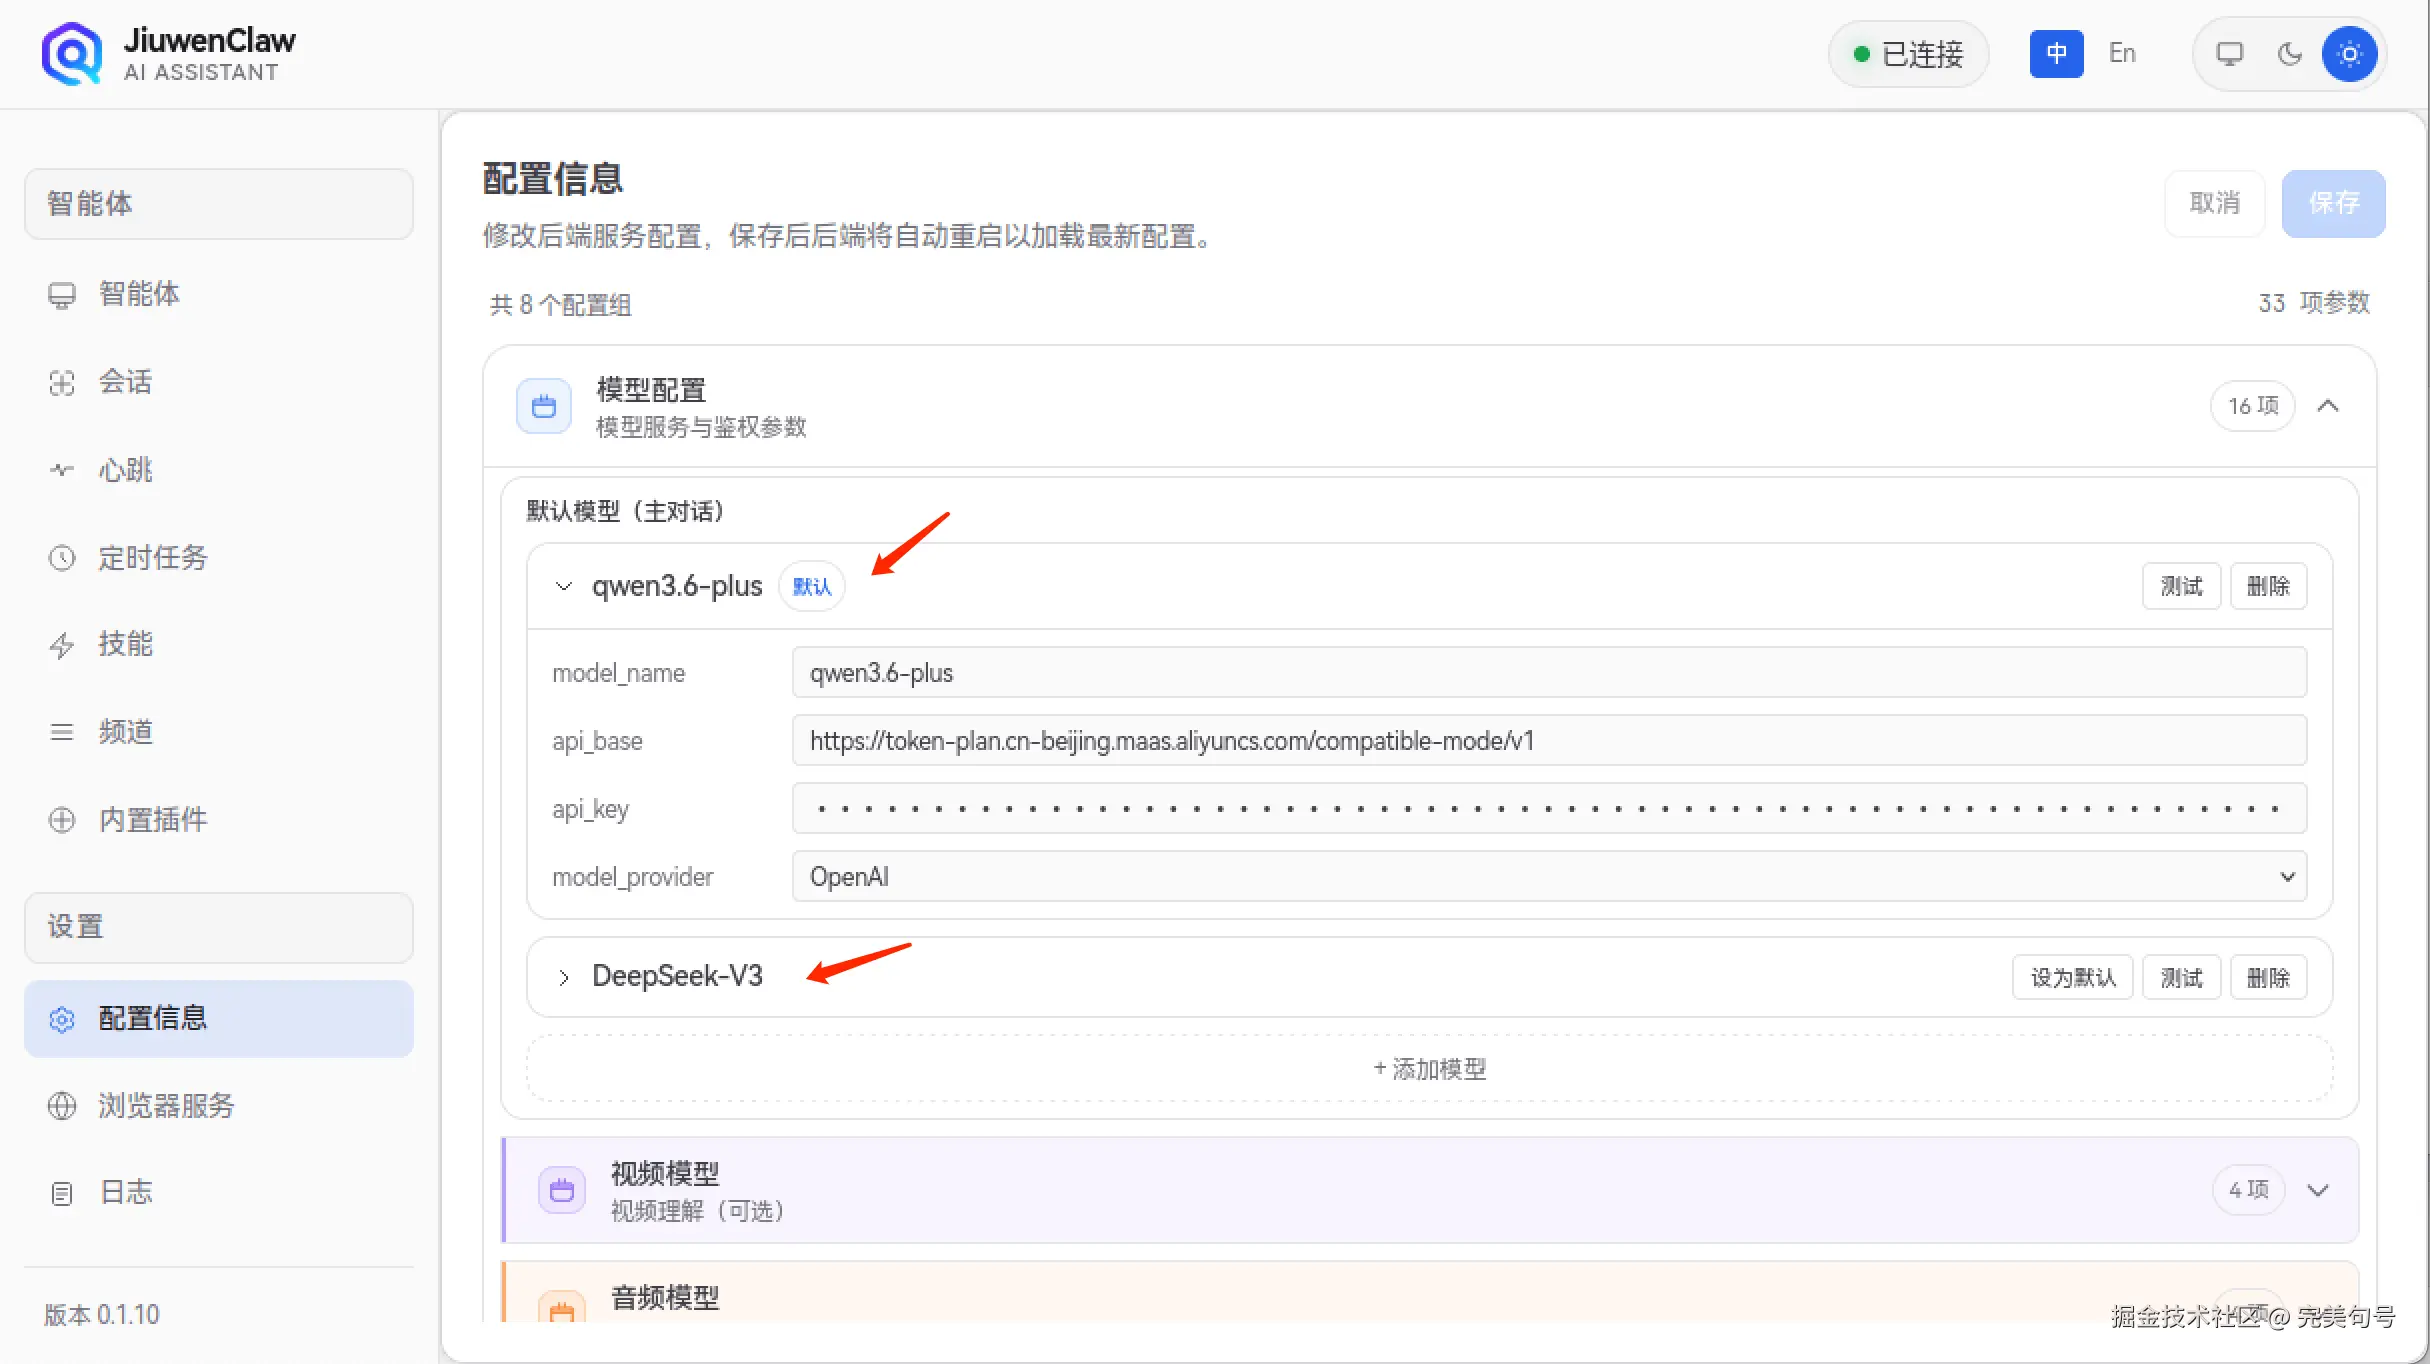
Task: Select 配置信息 in sidebar
Action: (218, 1019)
